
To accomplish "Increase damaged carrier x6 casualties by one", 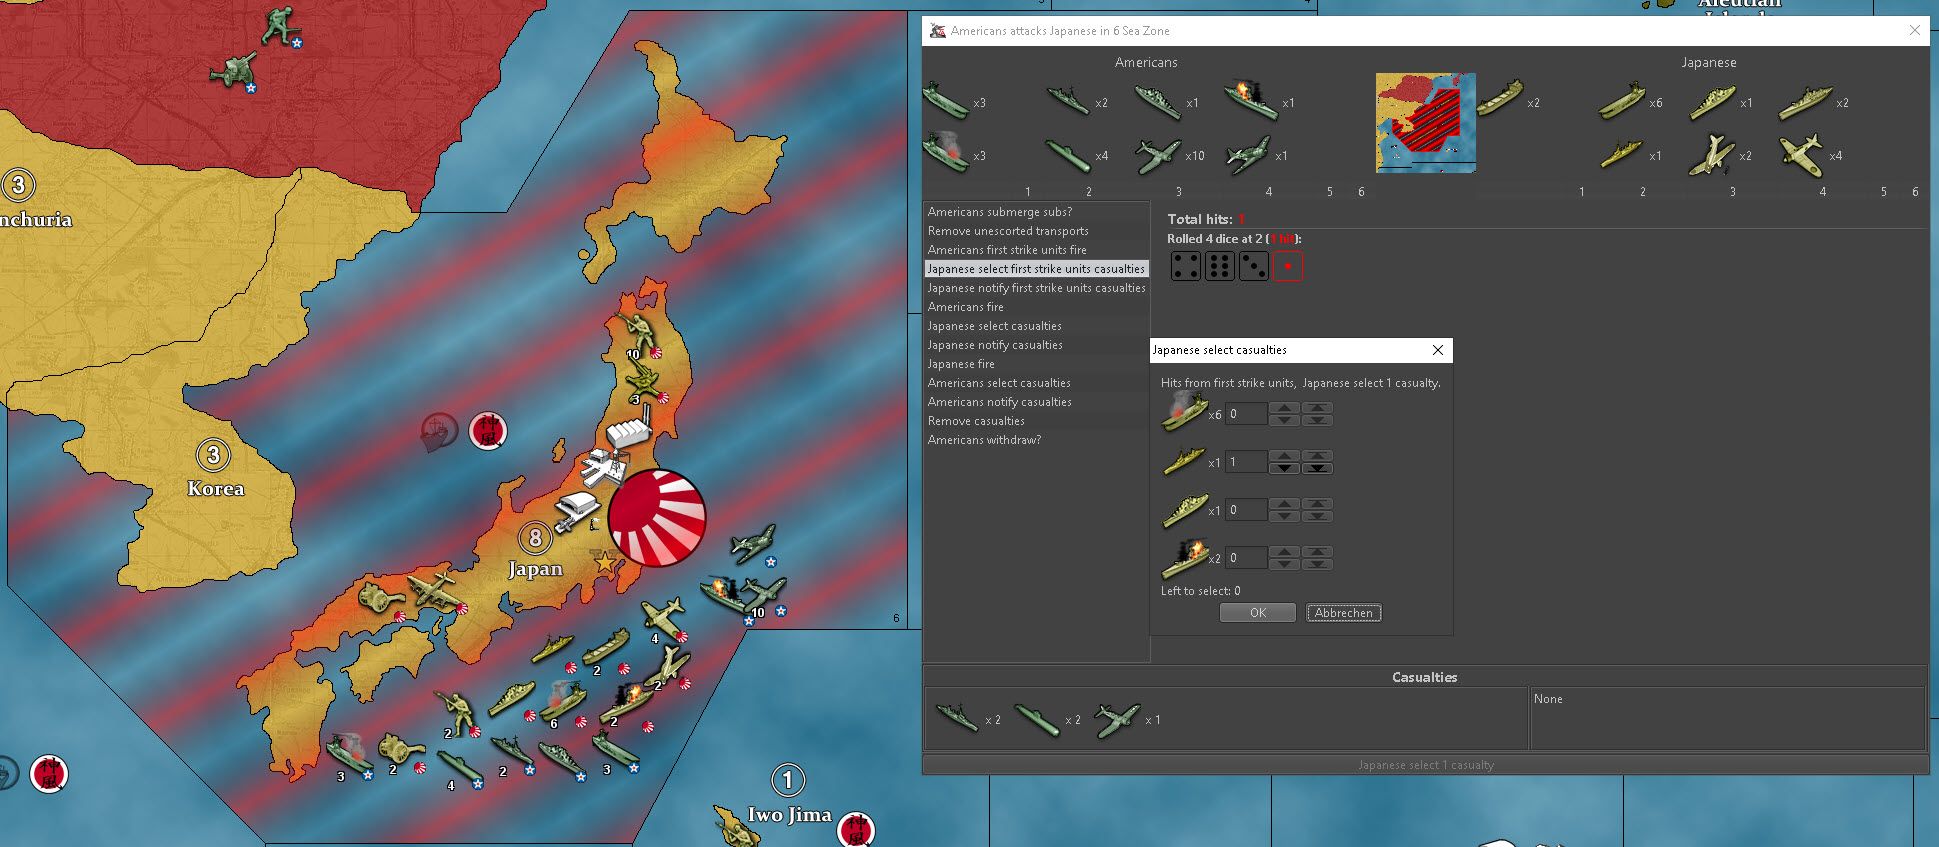I will coord(1284,408).
